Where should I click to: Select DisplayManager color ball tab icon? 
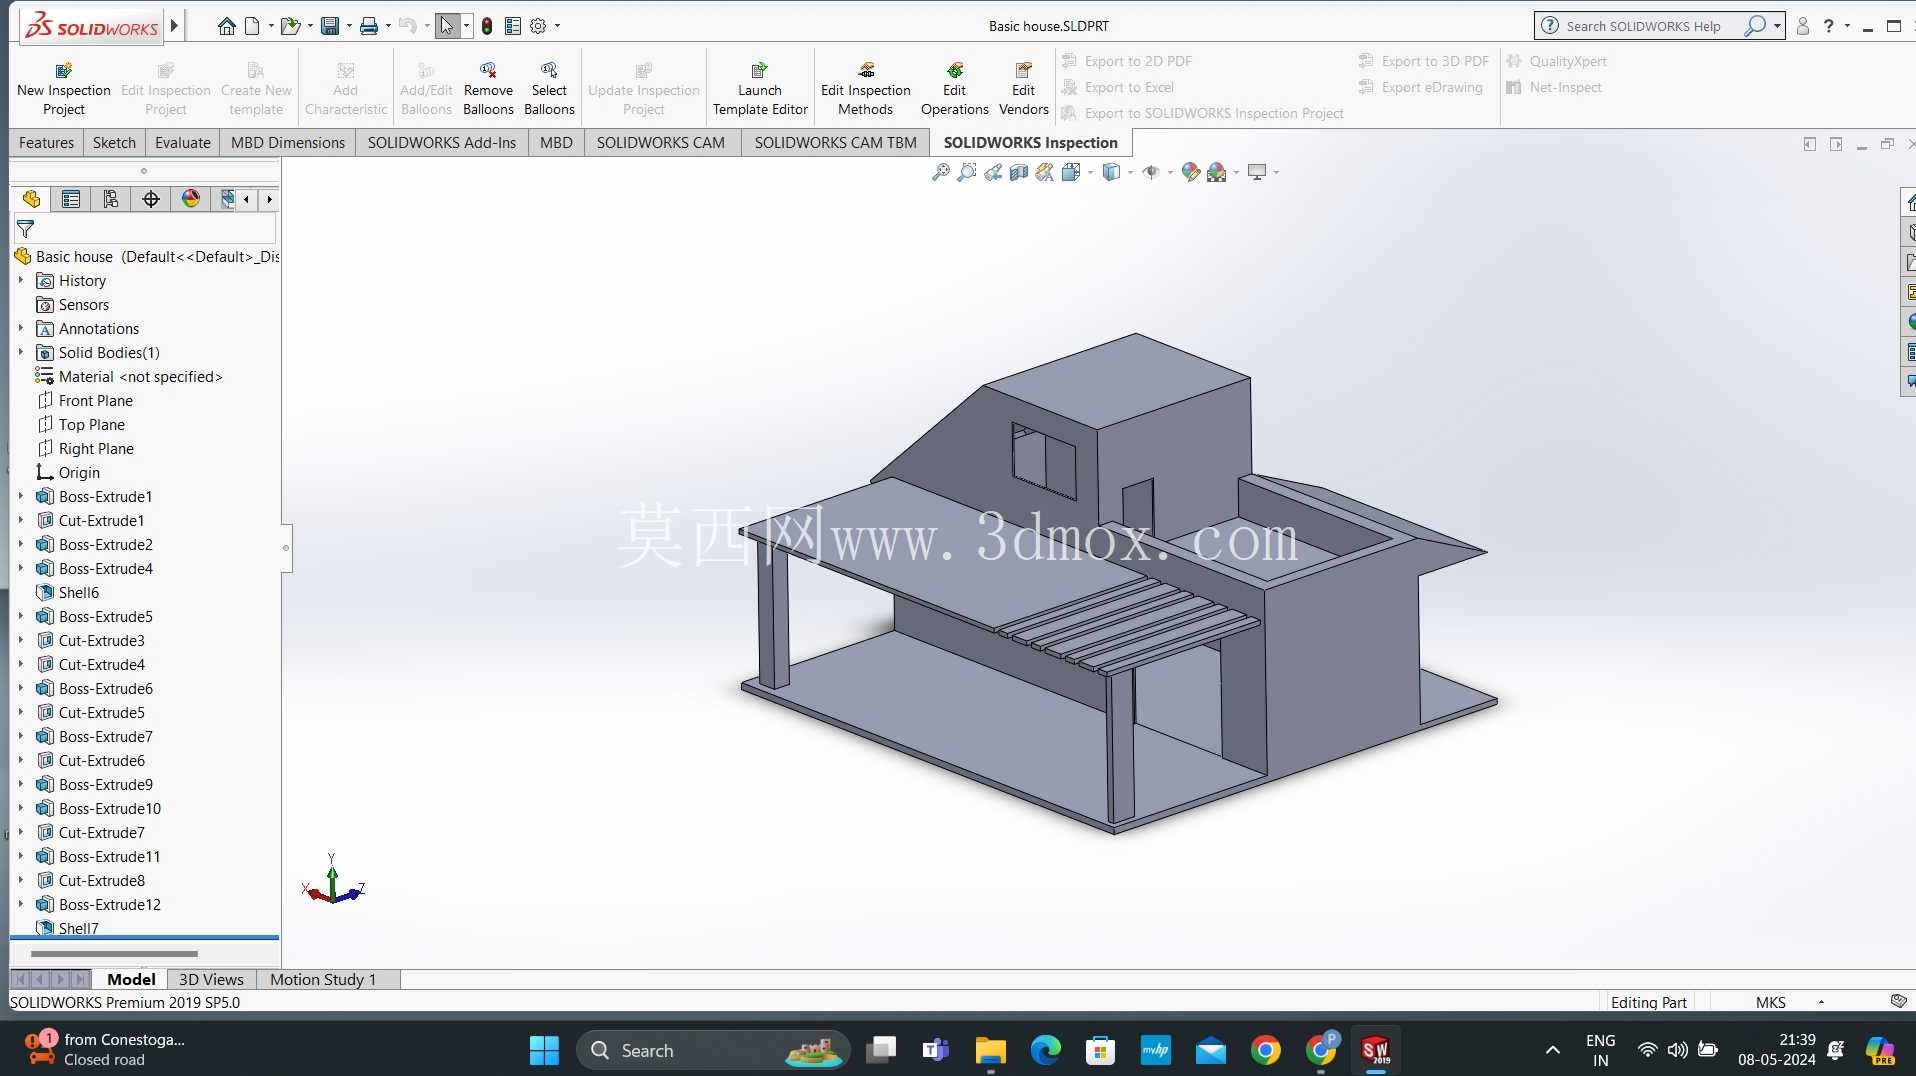(x=191, y=199)
